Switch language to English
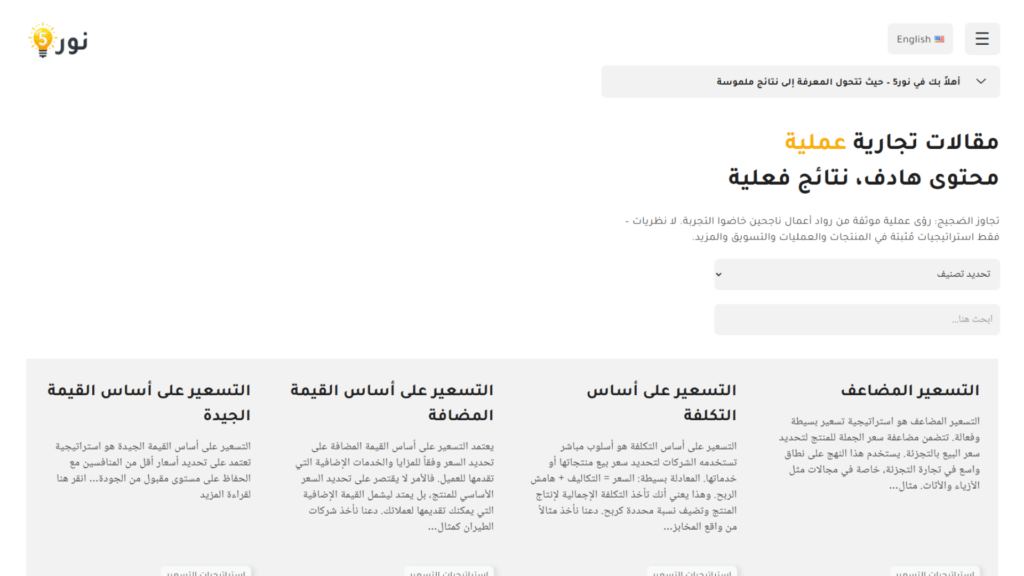This screenshot has height=576, width=1024. pyautogui.click(x=920, y=39)
